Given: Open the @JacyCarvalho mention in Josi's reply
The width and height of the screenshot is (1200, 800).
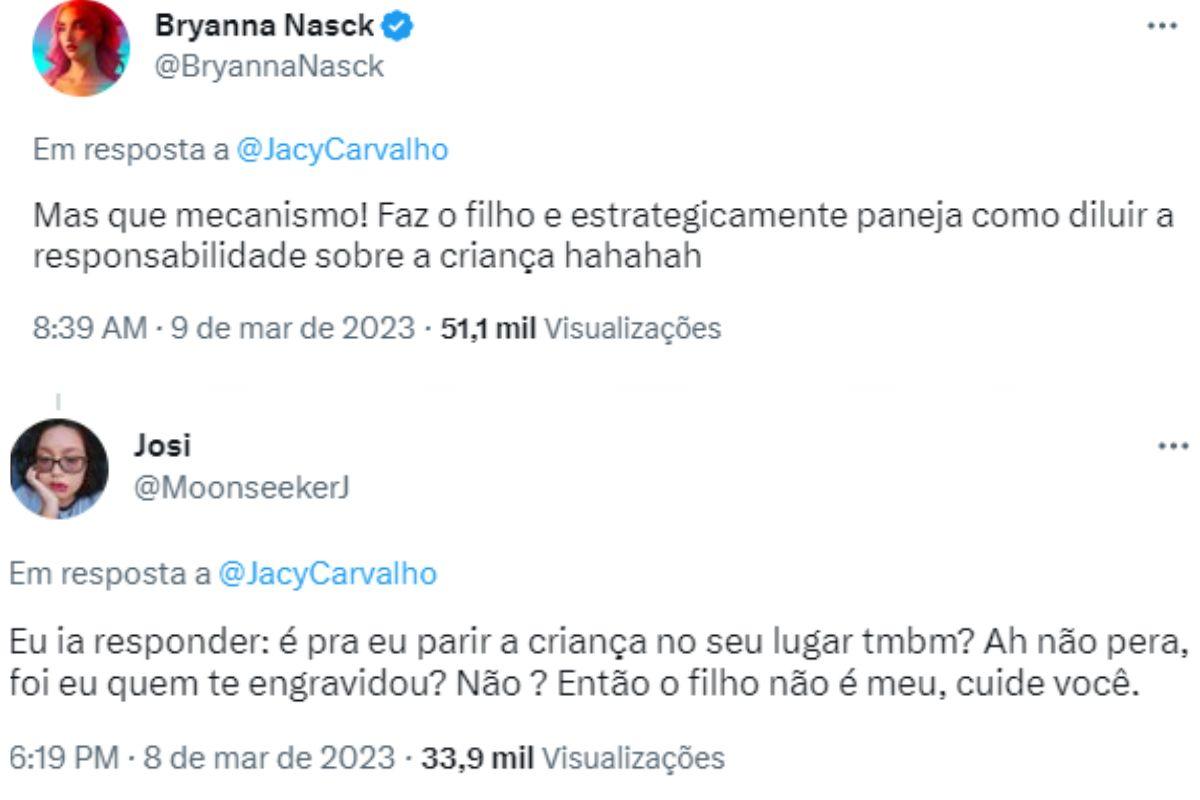Looking at the screenshot, I should [x=327, y=574].
